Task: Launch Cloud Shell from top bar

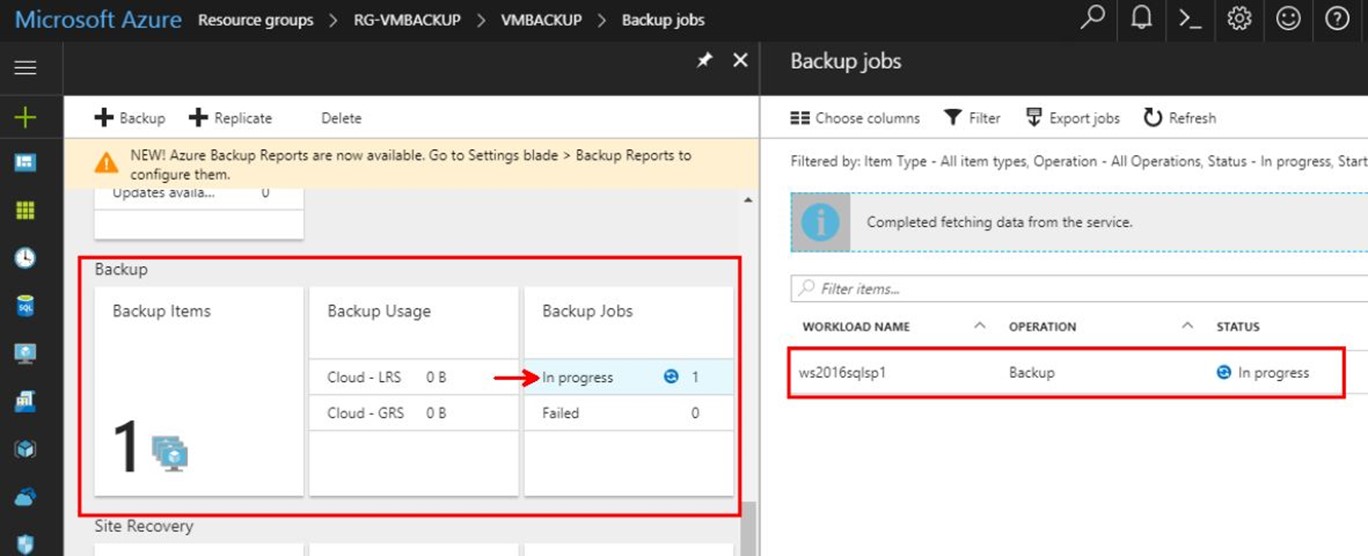Action: [1190, 18]
